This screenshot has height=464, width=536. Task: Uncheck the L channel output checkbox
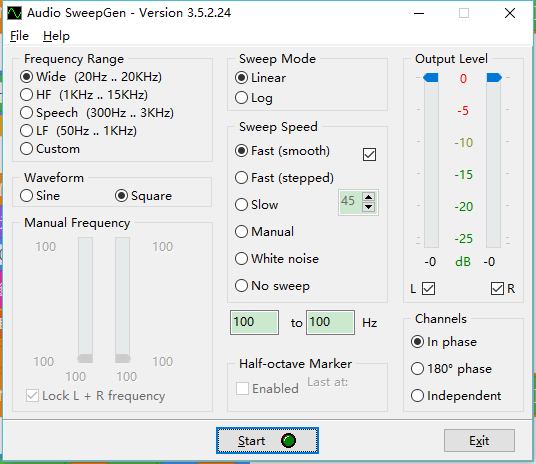coord(428,288)
